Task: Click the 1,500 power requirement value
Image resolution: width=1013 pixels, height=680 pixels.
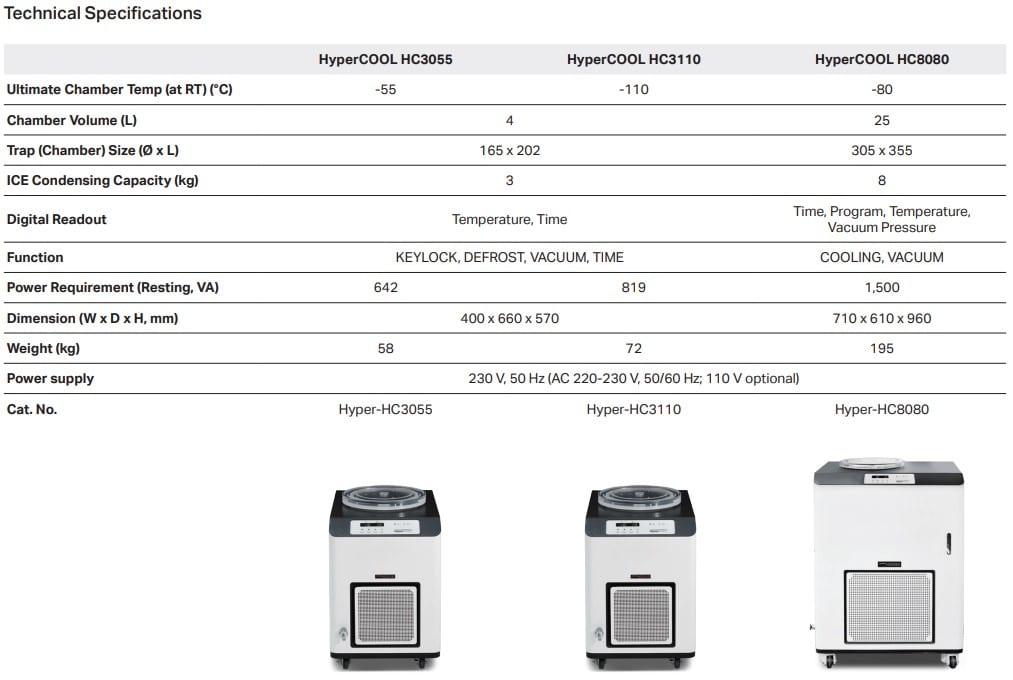Action: [881, 288]
